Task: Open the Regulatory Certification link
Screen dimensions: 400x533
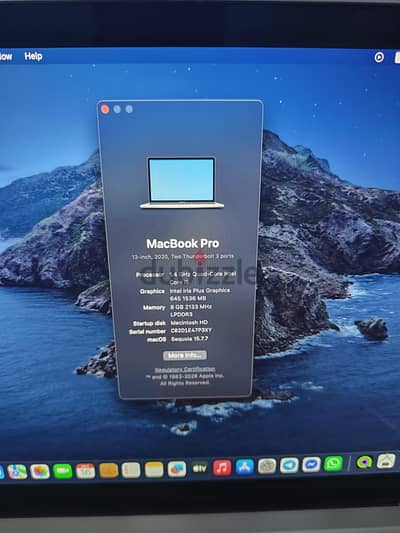Action: (185, 369)
